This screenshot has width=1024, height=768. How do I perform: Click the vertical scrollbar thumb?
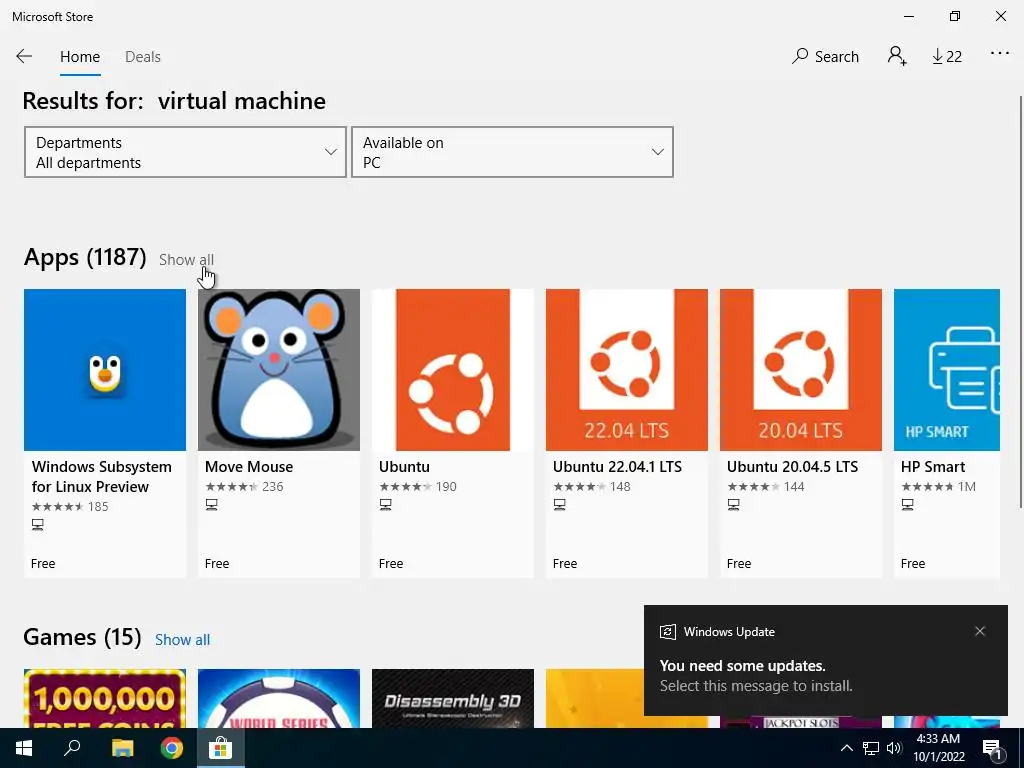pyautogui.click(x=1021, y=302)
